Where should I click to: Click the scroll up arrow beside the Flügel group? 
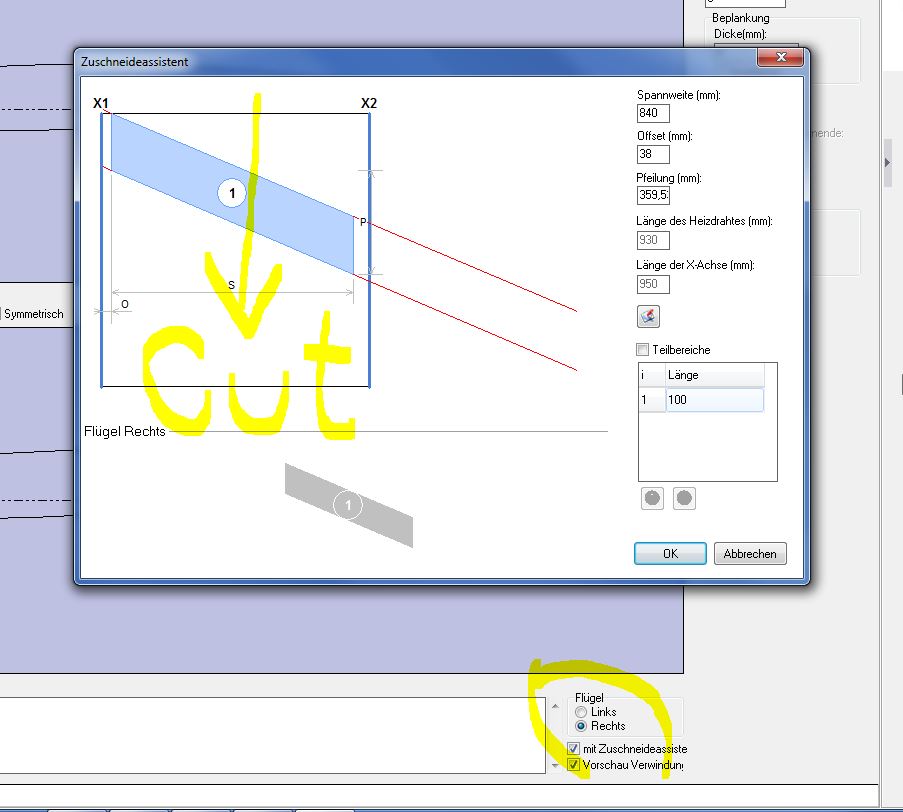(556, 704)
